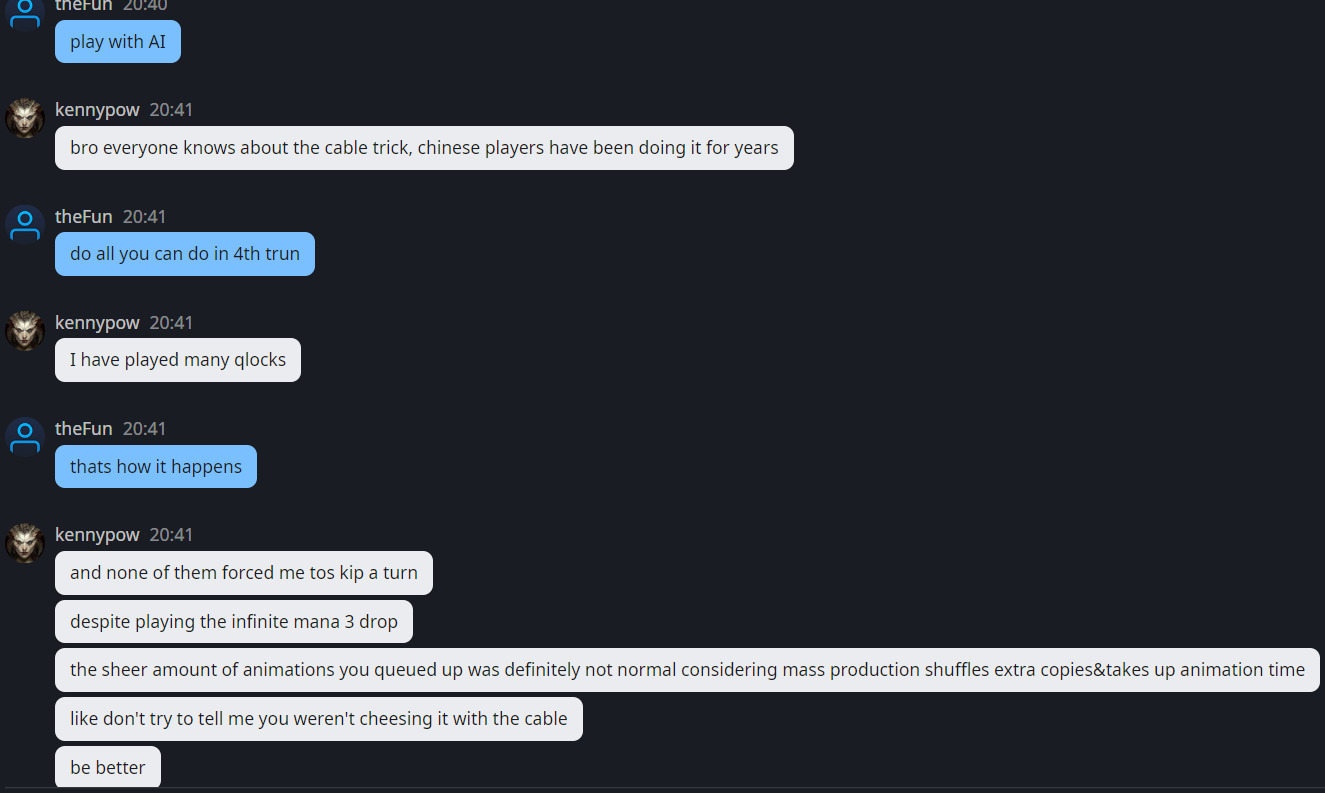
Task: Select the "do all you can do in 4th trun" message
Action: click(x=185, y=254)
